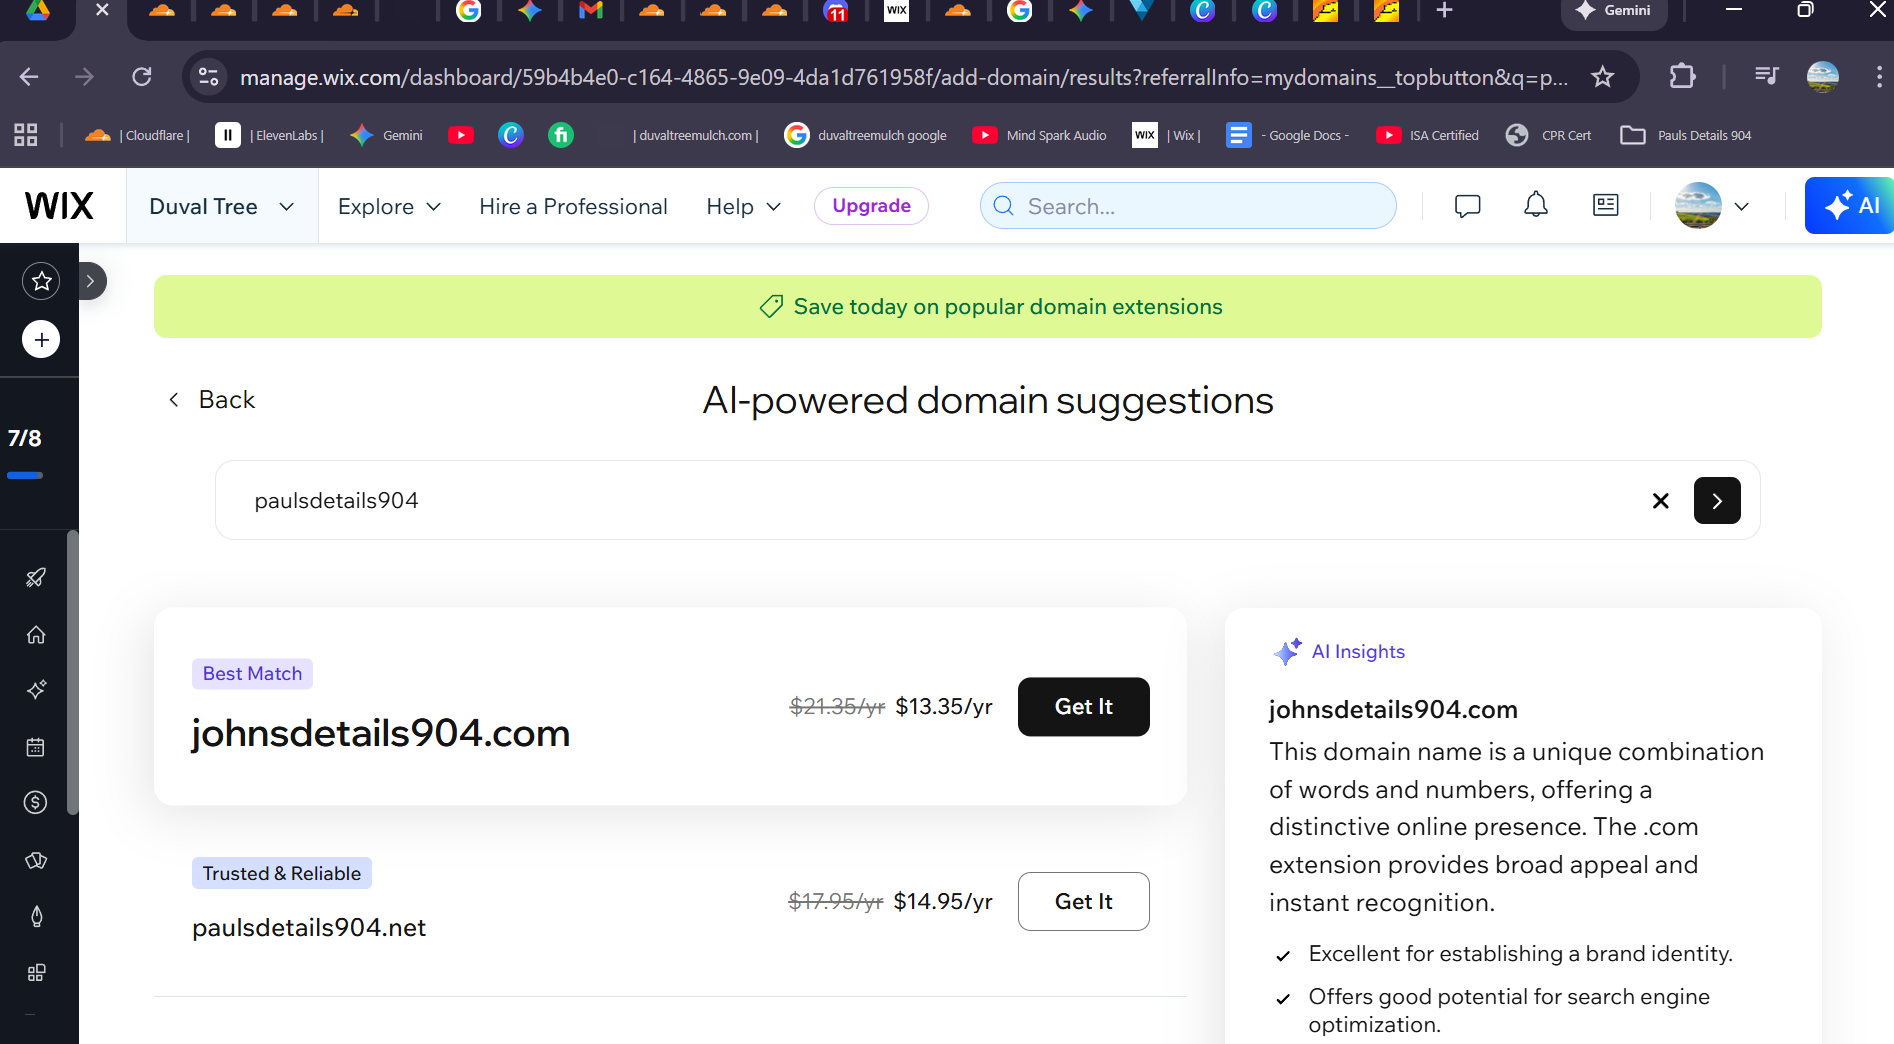Open the Wix bookmark
This screenshot has height=1044, width=1894.
point(1166,135)
